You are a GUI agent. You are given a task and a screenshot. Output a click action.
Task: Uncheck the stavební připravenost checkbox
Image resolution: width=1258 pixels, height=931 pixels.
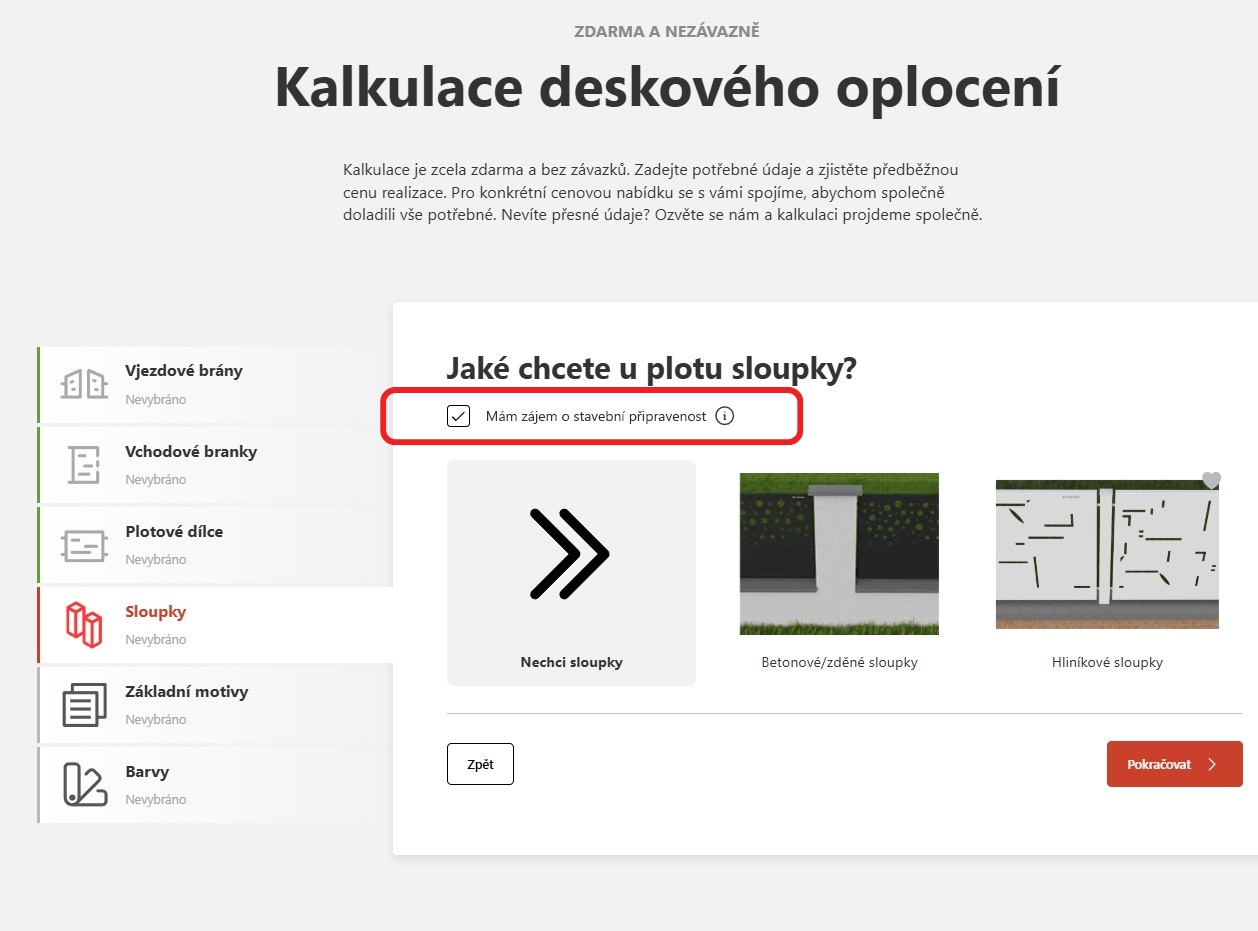pyautogui.click(x=459, y=416)
